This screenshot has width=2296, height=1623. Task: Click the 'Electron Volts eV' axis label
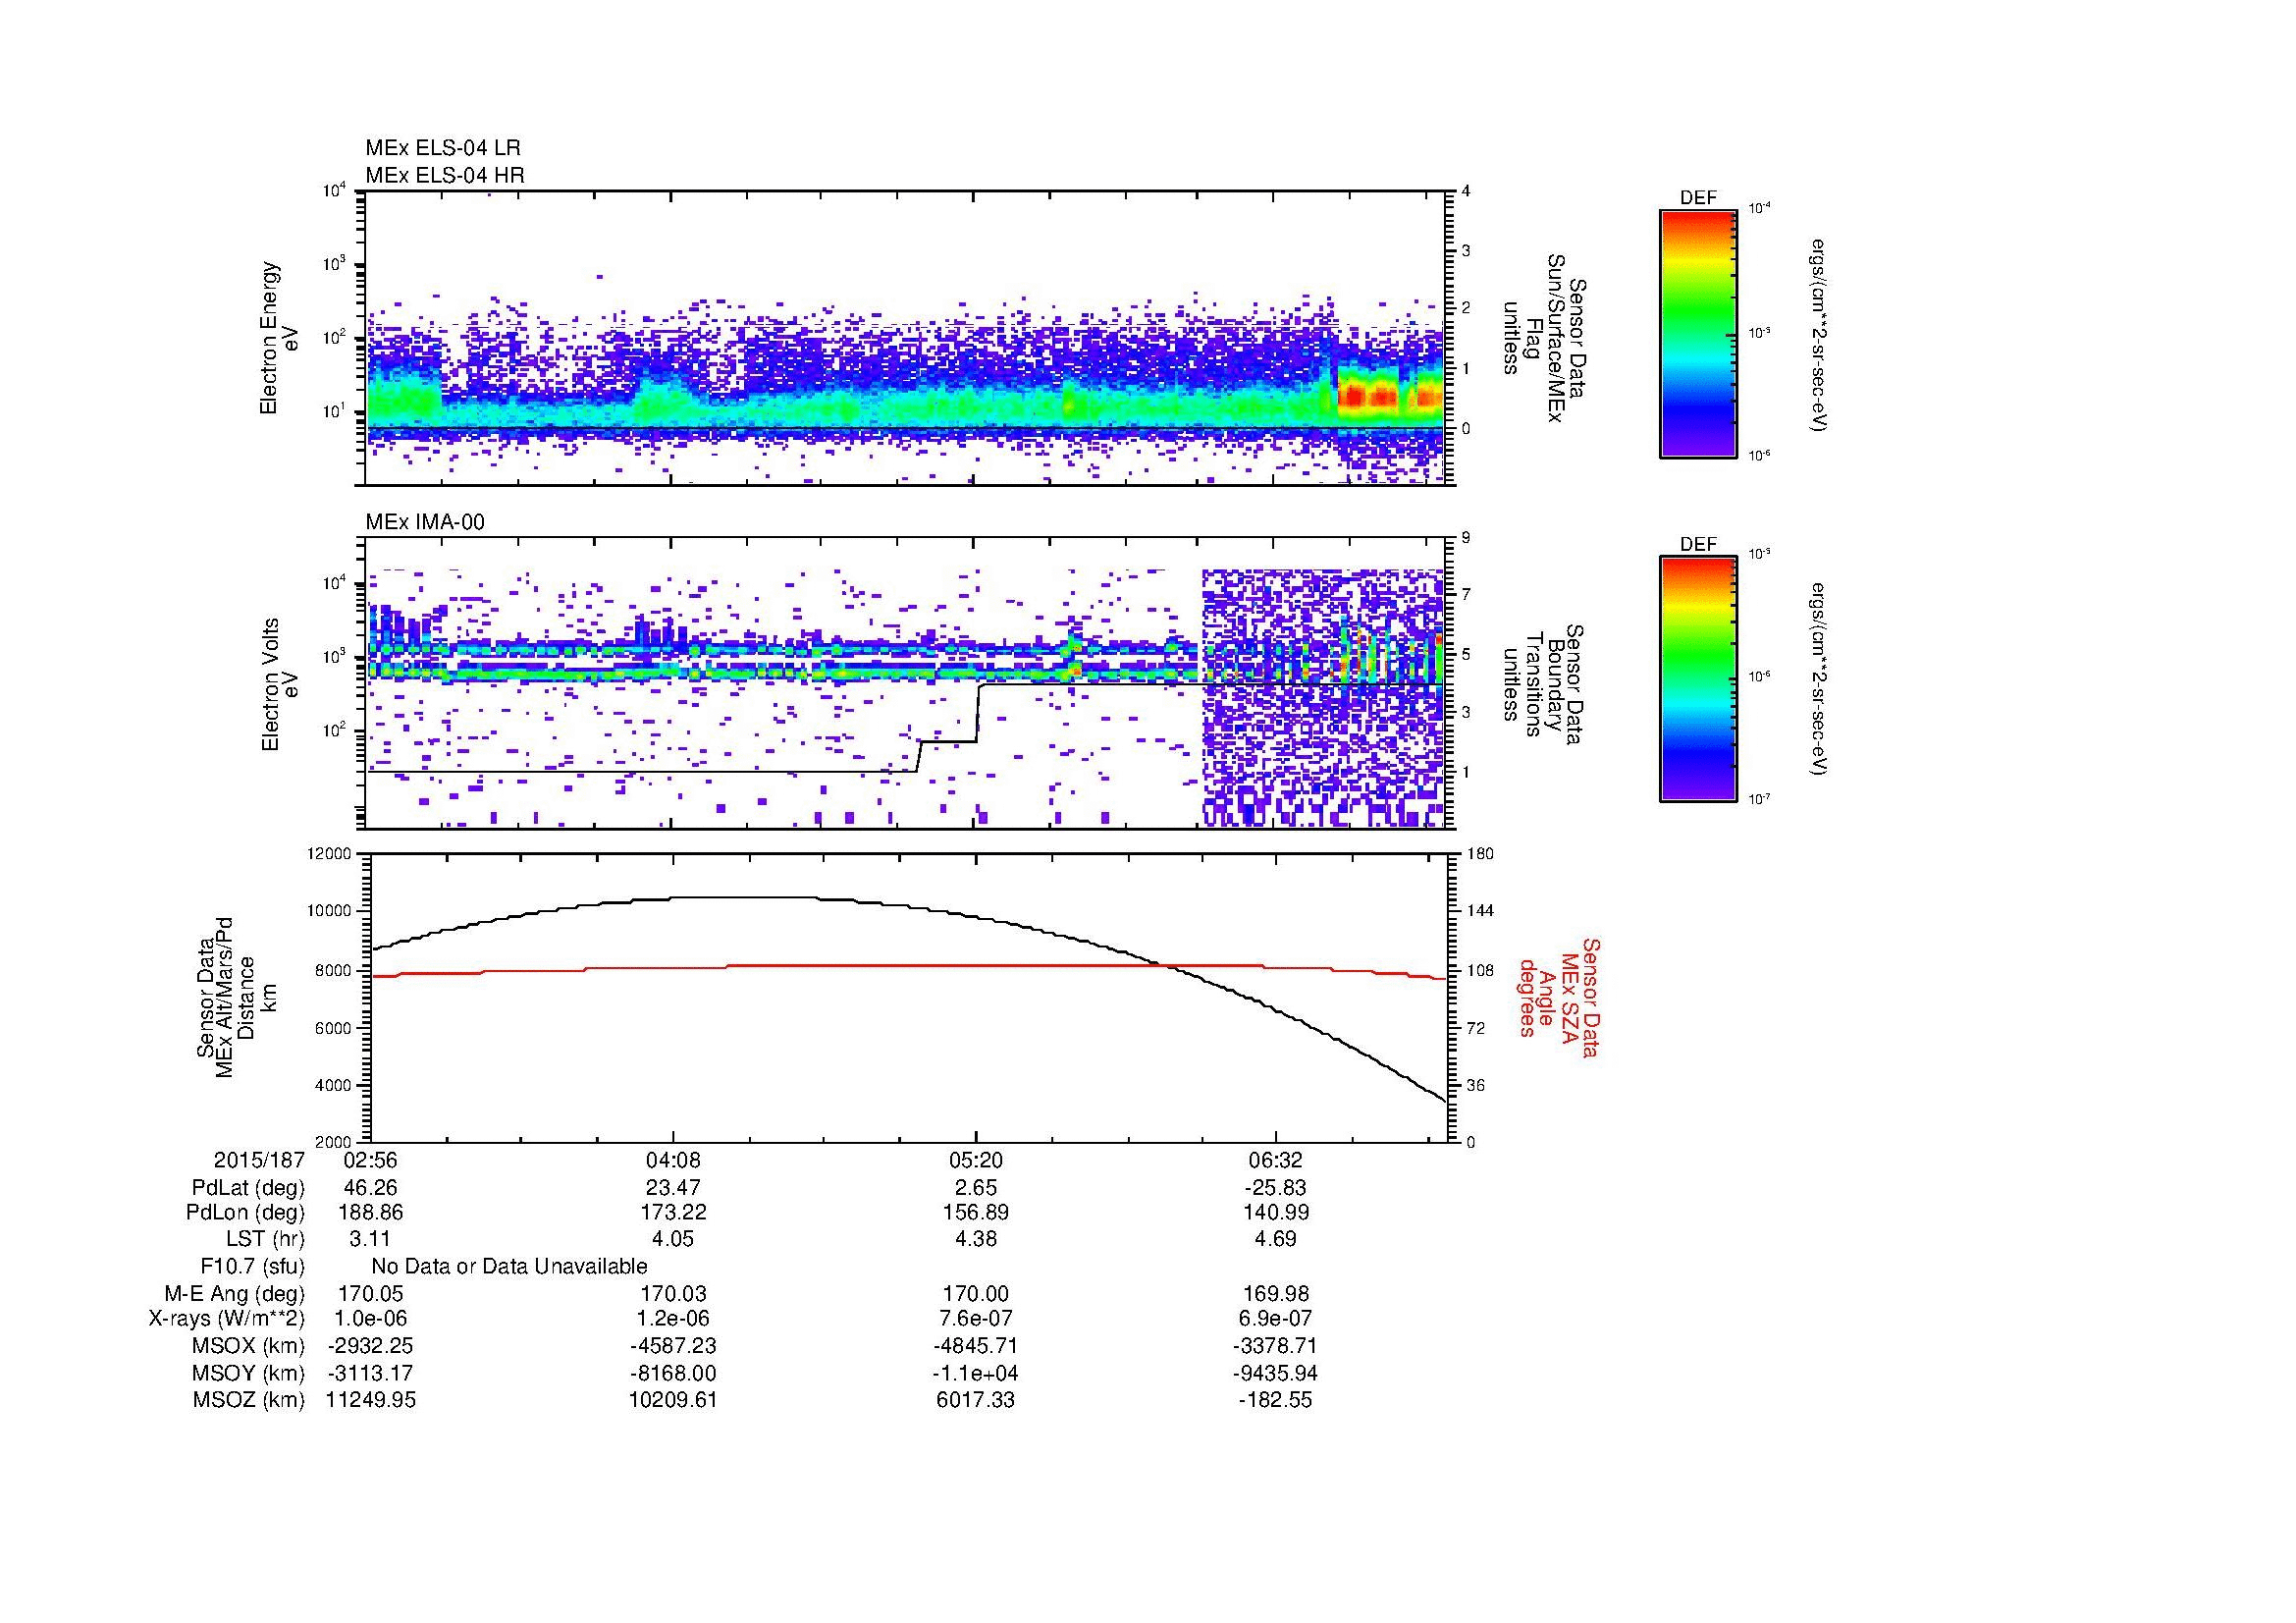(280, 684)
